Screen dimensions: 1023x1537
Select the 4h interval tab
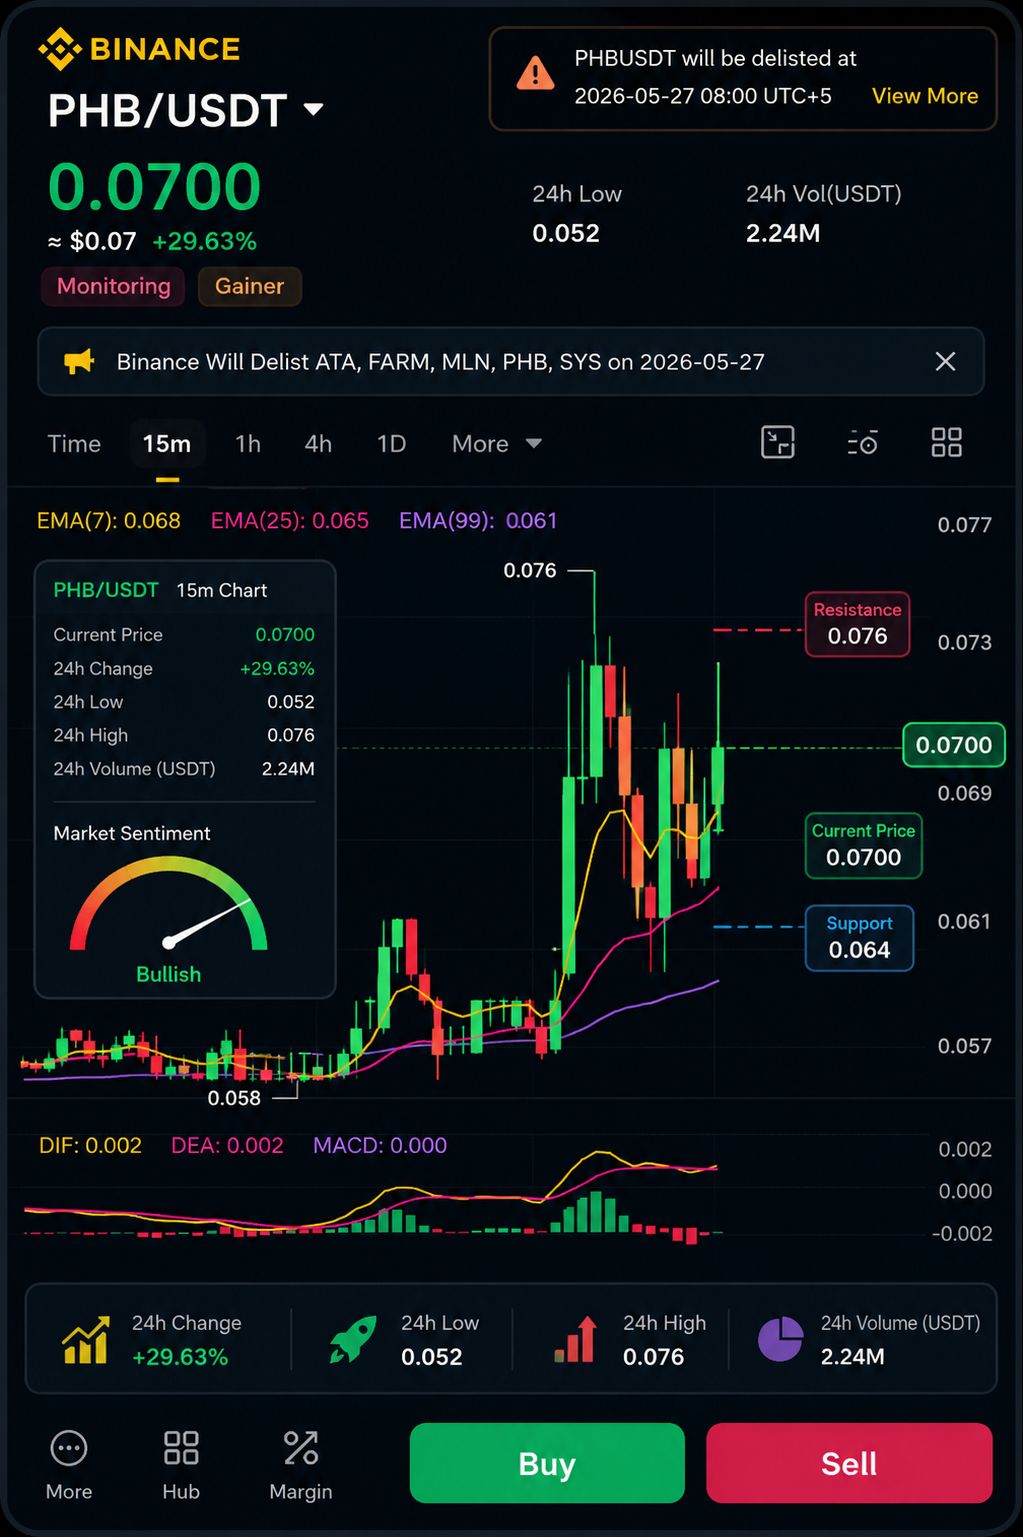pyautogui.click(x=318, y=444)
